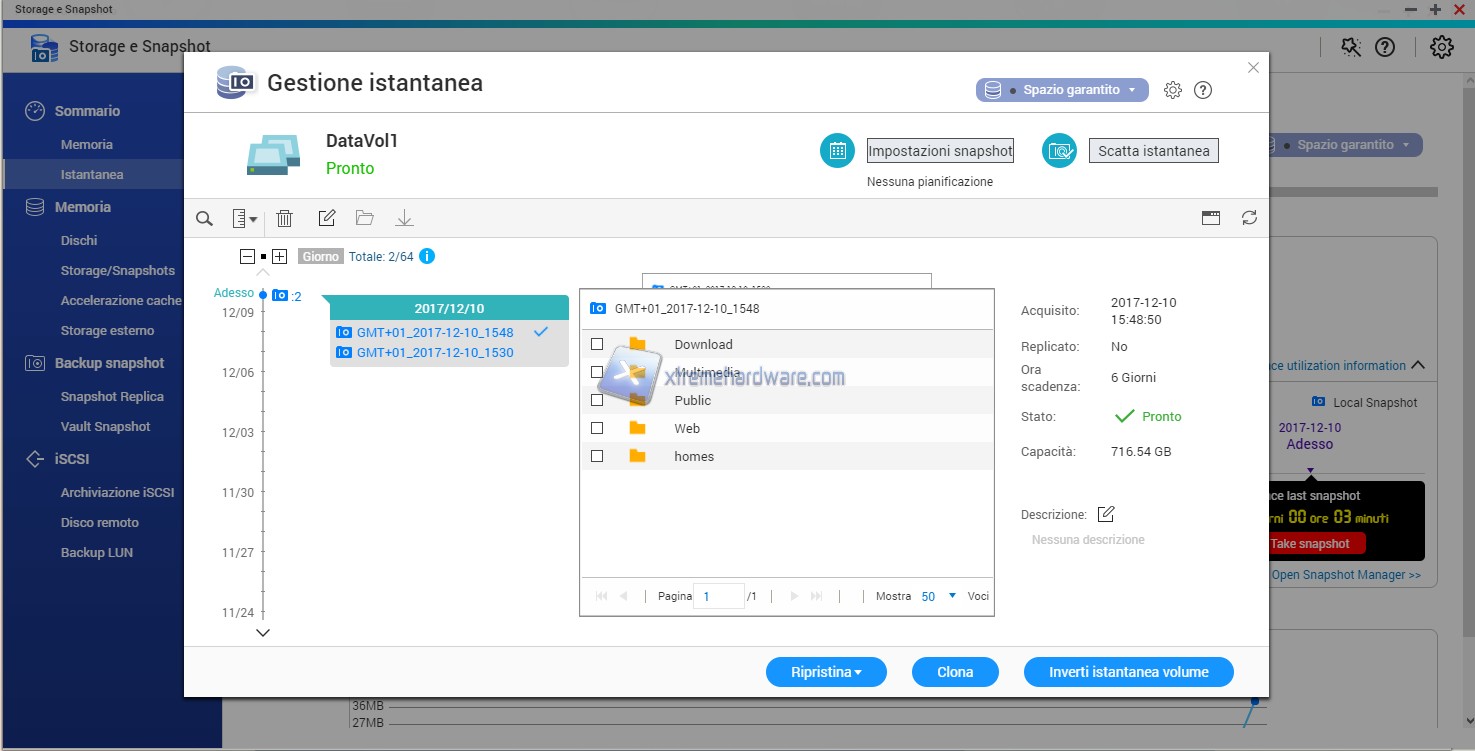Click the trash delete snapshot icon
Screen dimensions: 1475x751
(x=285, y=219)
